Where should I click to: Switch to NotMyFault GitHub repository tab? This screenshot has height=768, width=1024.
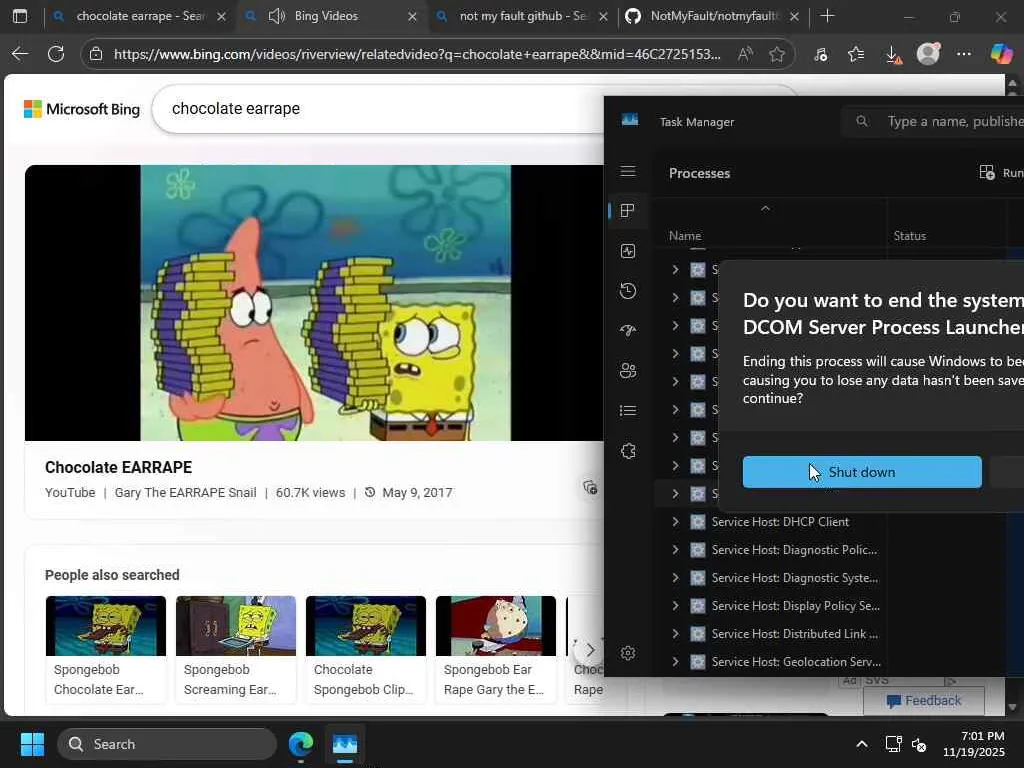click(x=713, y=16)
